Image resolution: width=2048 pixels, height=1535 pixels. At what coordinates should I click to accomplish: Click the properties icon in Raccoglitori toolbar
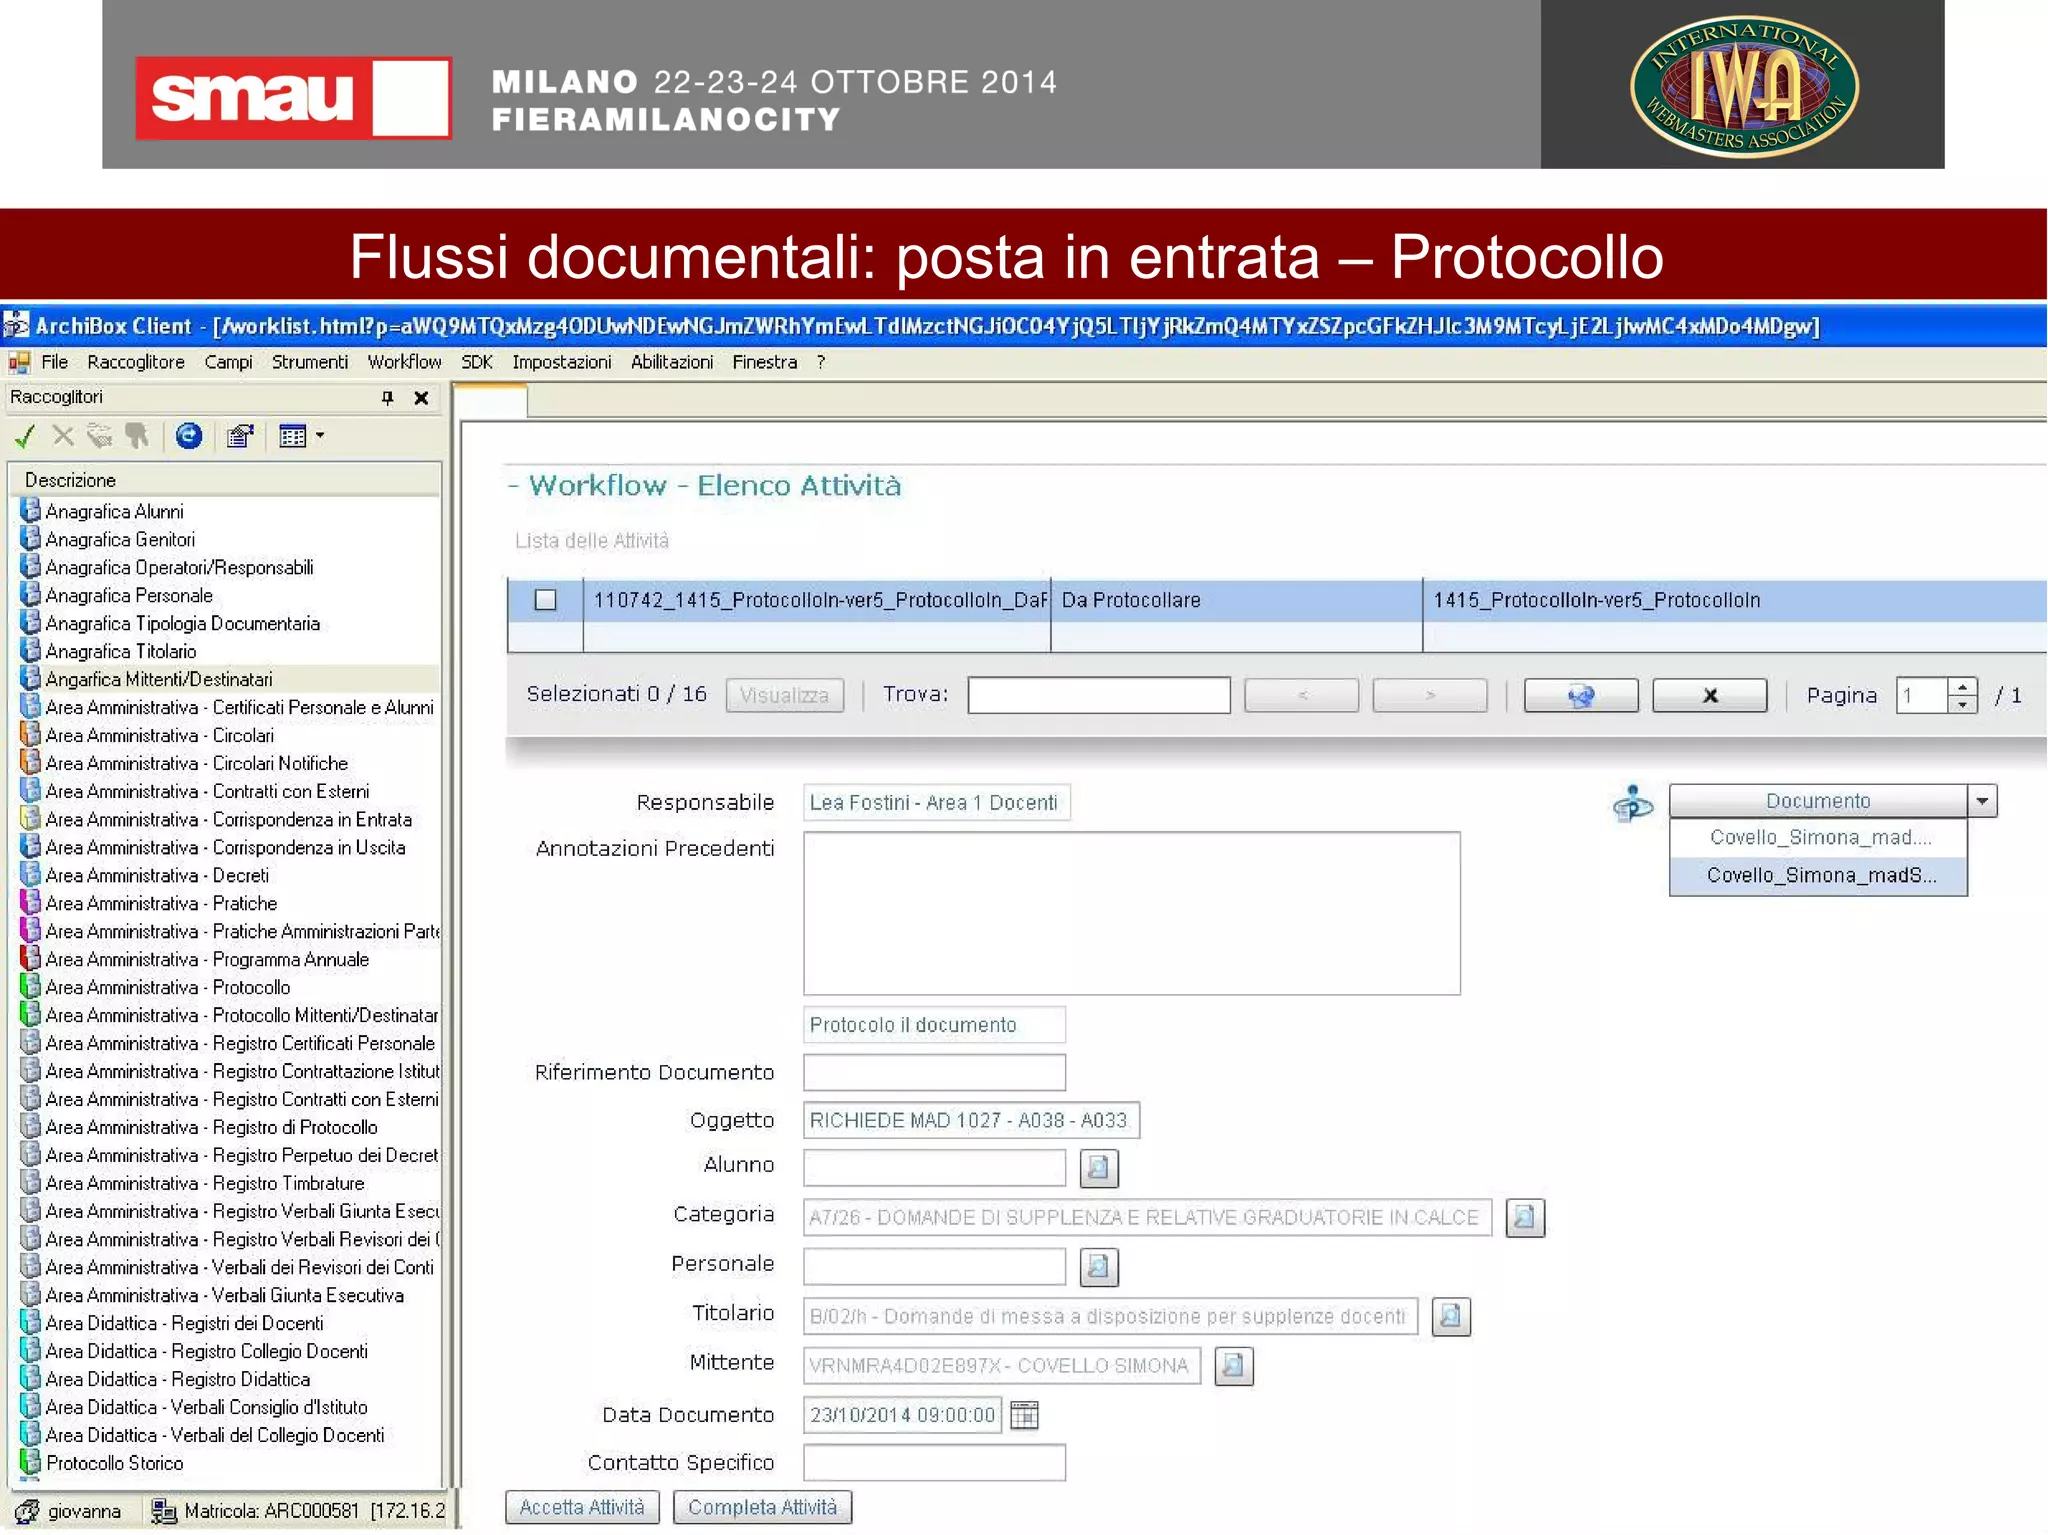click(240, 436)
